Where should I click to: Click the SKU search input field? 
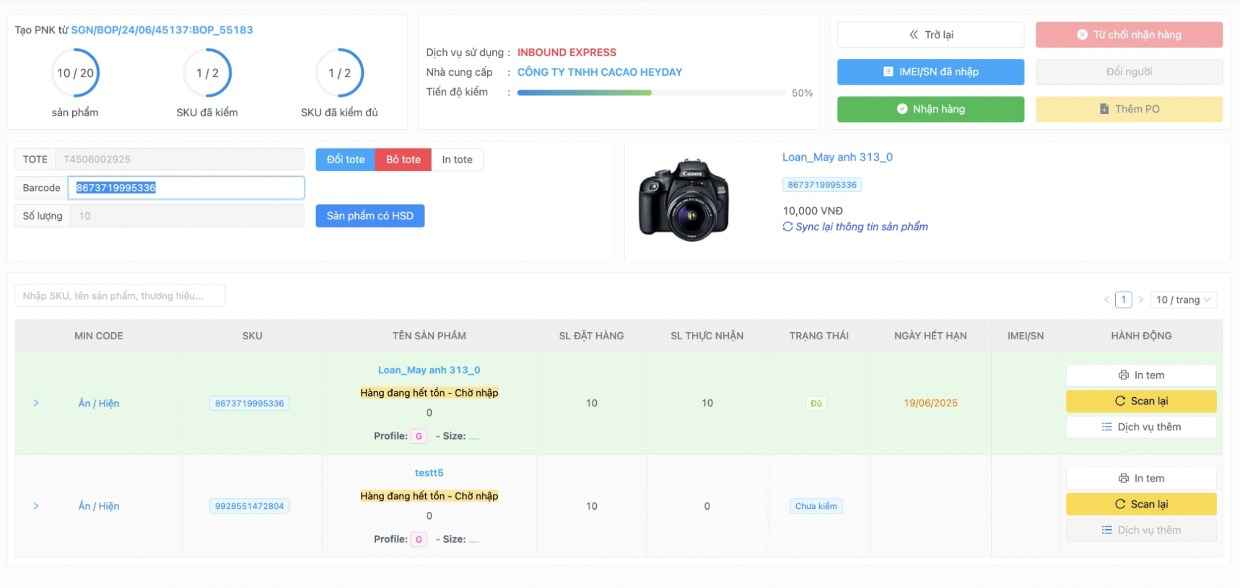[120, 296]
